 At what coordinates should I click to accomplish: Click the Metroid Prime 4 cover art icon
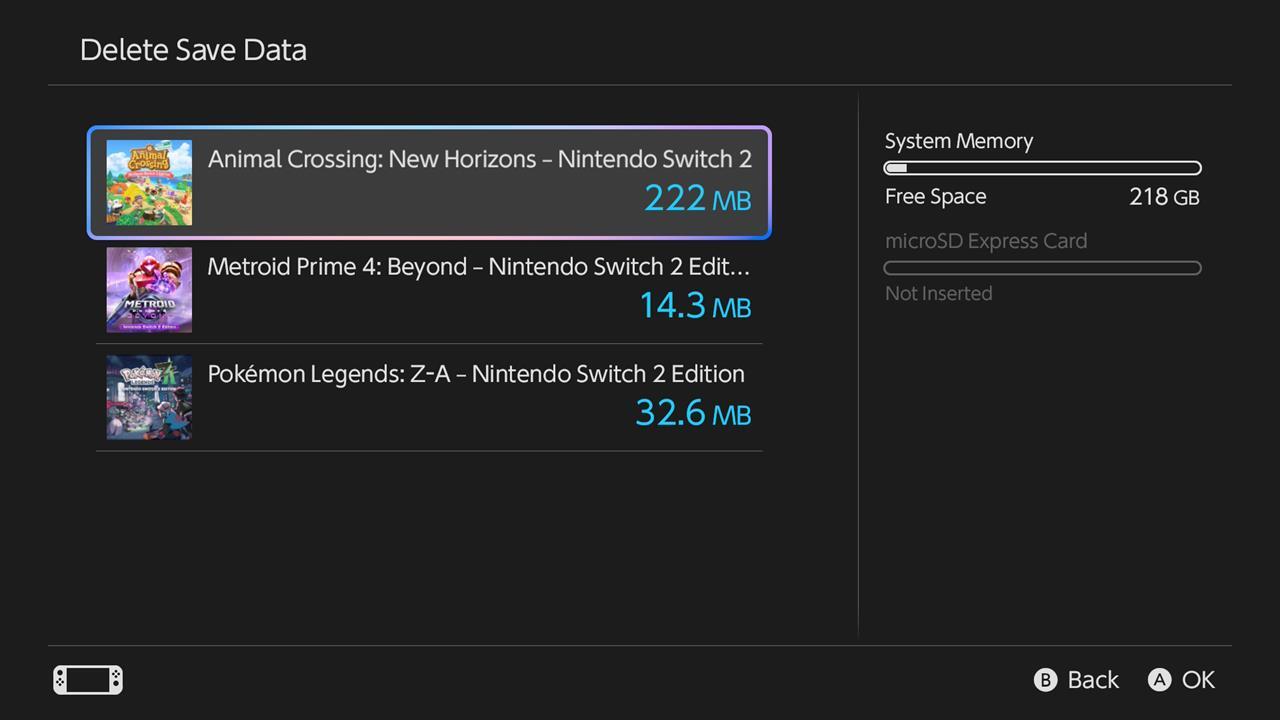pyautogui.click(x=149, y=290)
